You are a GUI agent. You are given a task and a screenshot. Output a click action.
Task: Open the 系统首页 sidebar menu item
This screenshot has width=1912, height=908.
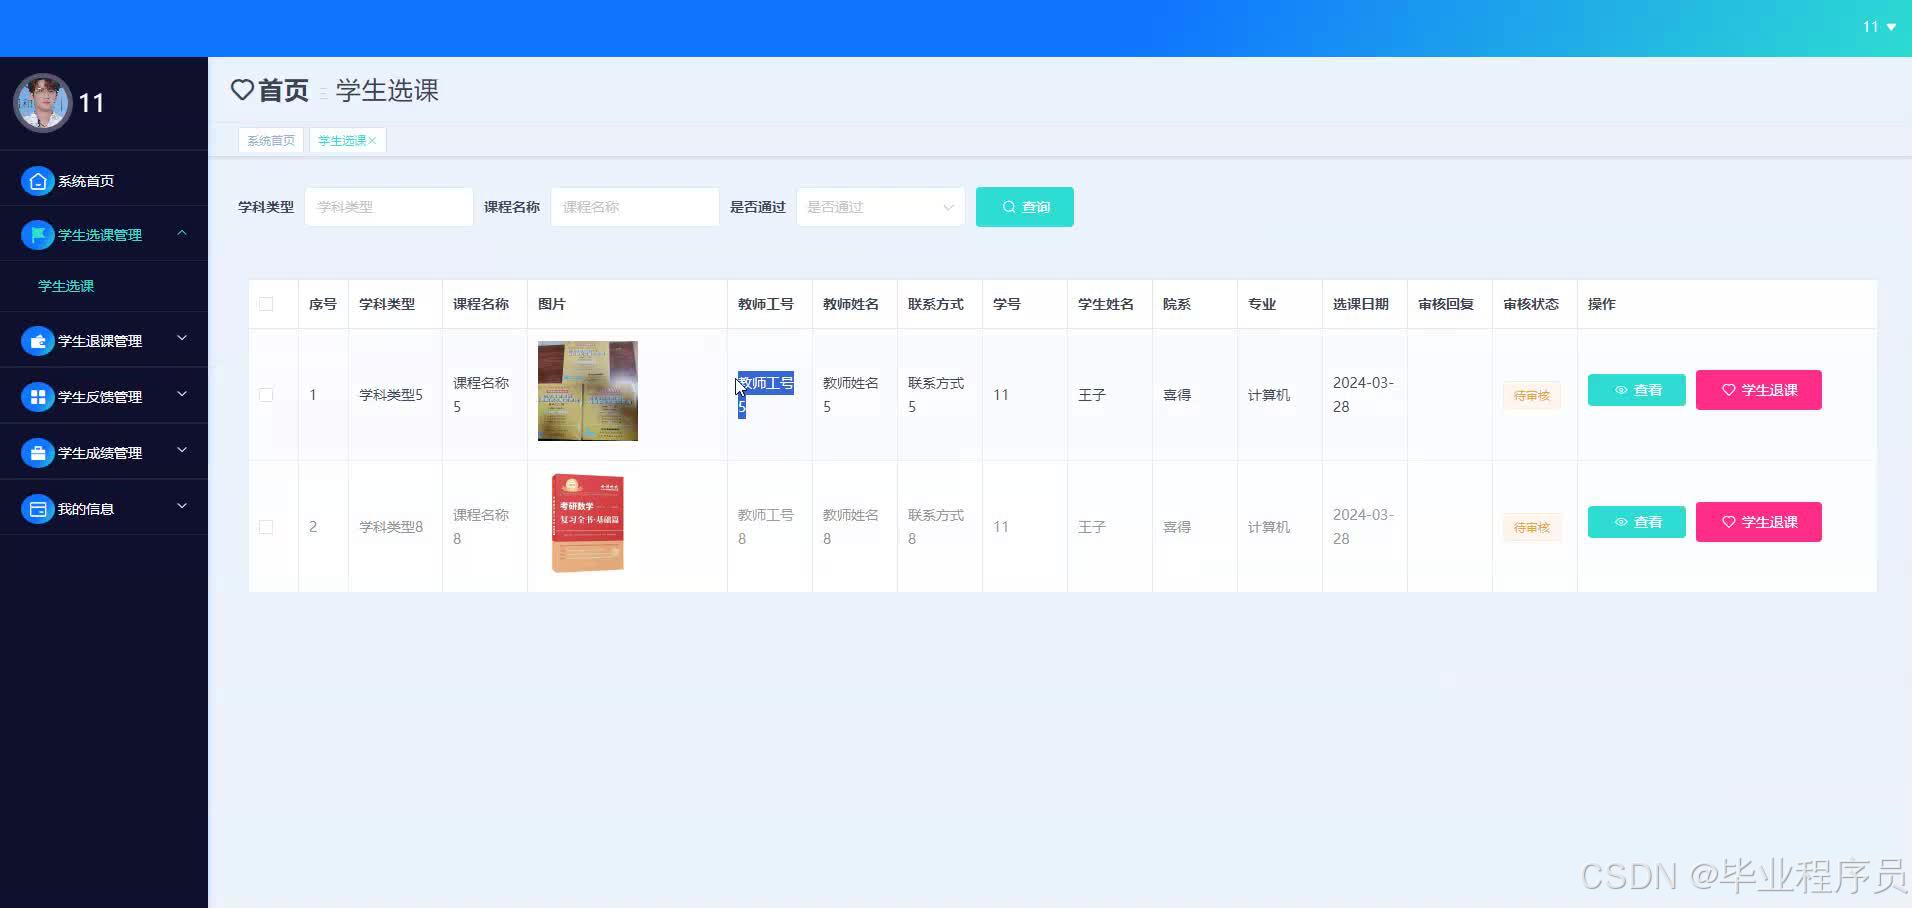click(104, 181)
